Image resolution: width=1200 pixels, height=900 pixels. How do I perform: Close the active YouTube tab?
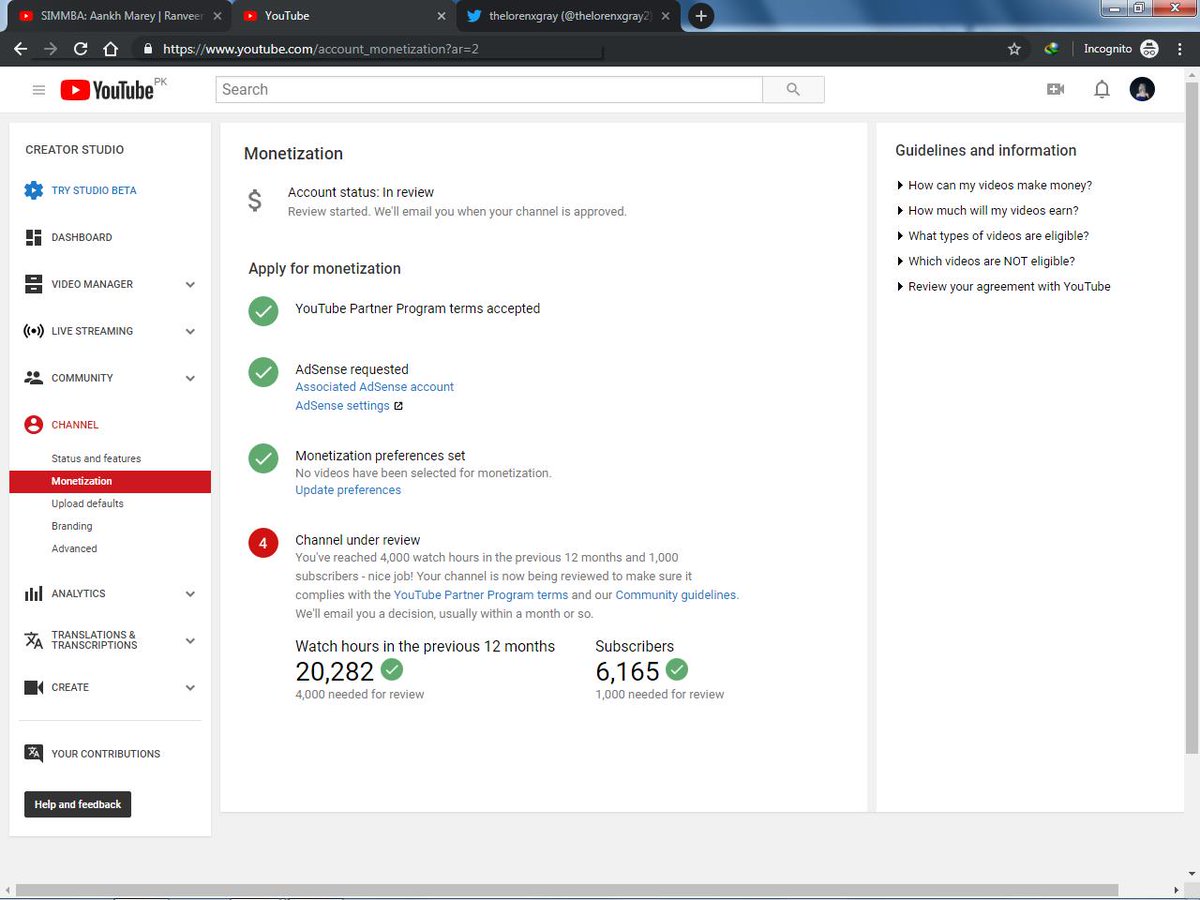click(x=441, y=16)
